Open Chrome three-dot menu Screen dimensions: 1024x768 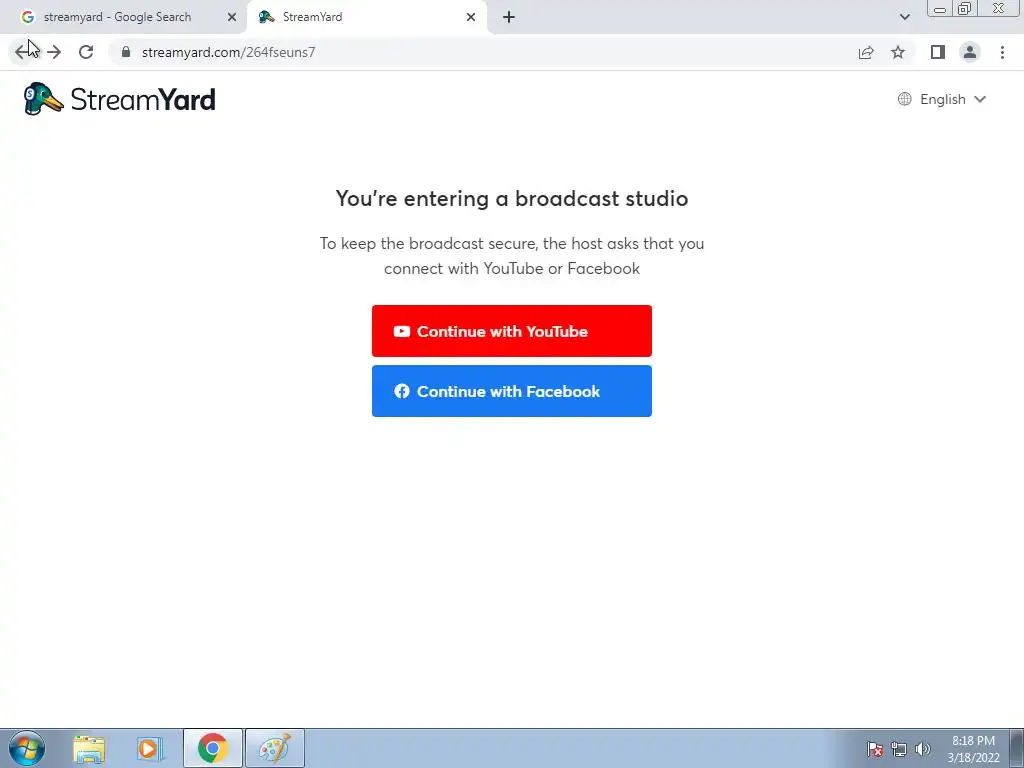[x=1002, y=52]
